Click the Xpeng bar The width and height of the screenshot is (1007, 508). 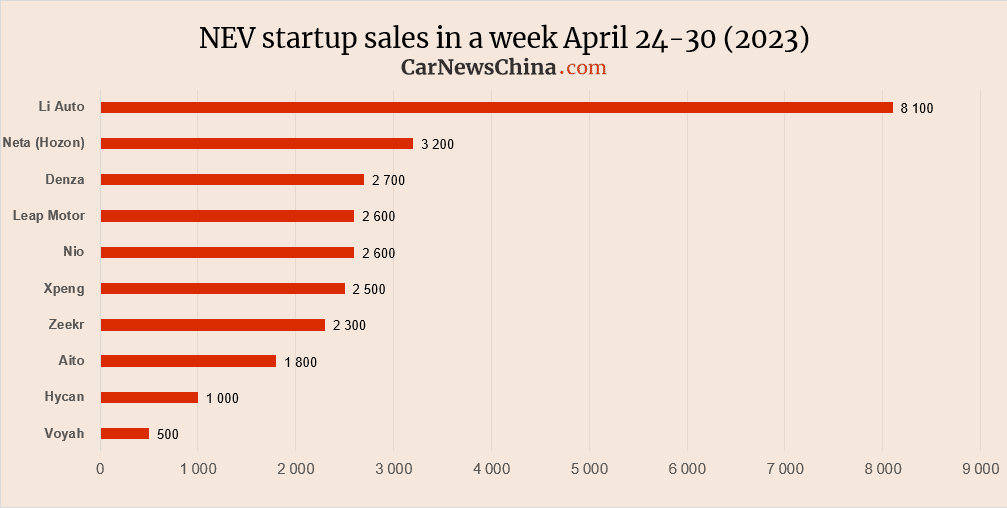pos(222,288)
